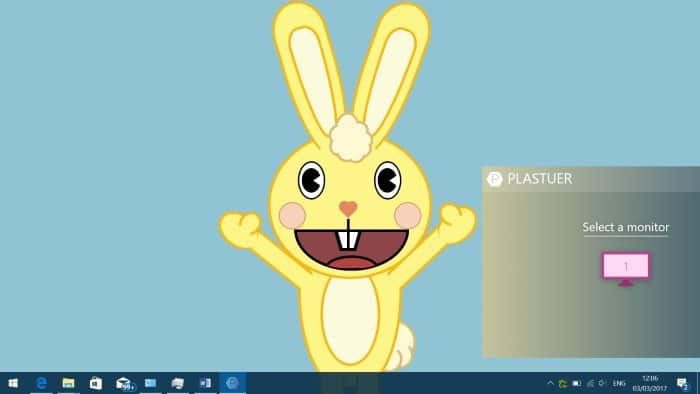The image size is (700, 394).
Task: Launch Microsoft Edge from taskbar
Action: click(x=42, y=383)
